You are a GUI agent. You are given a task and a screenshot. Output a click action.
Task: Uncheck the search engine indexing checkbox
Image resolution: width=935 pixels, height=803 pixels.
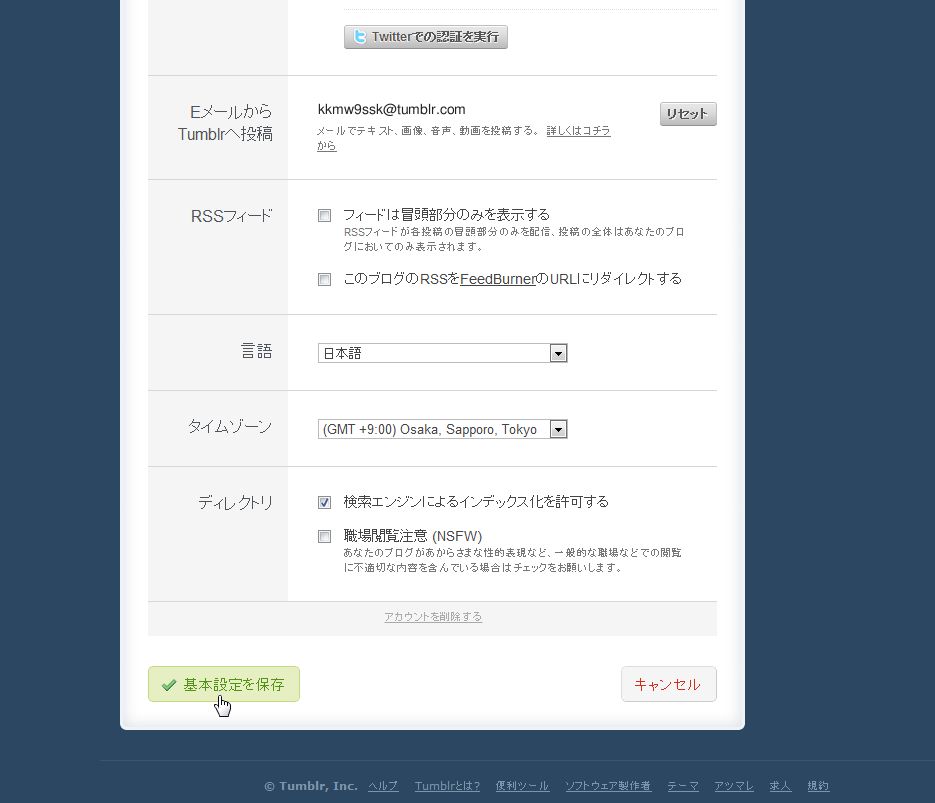tap(324, 503)
